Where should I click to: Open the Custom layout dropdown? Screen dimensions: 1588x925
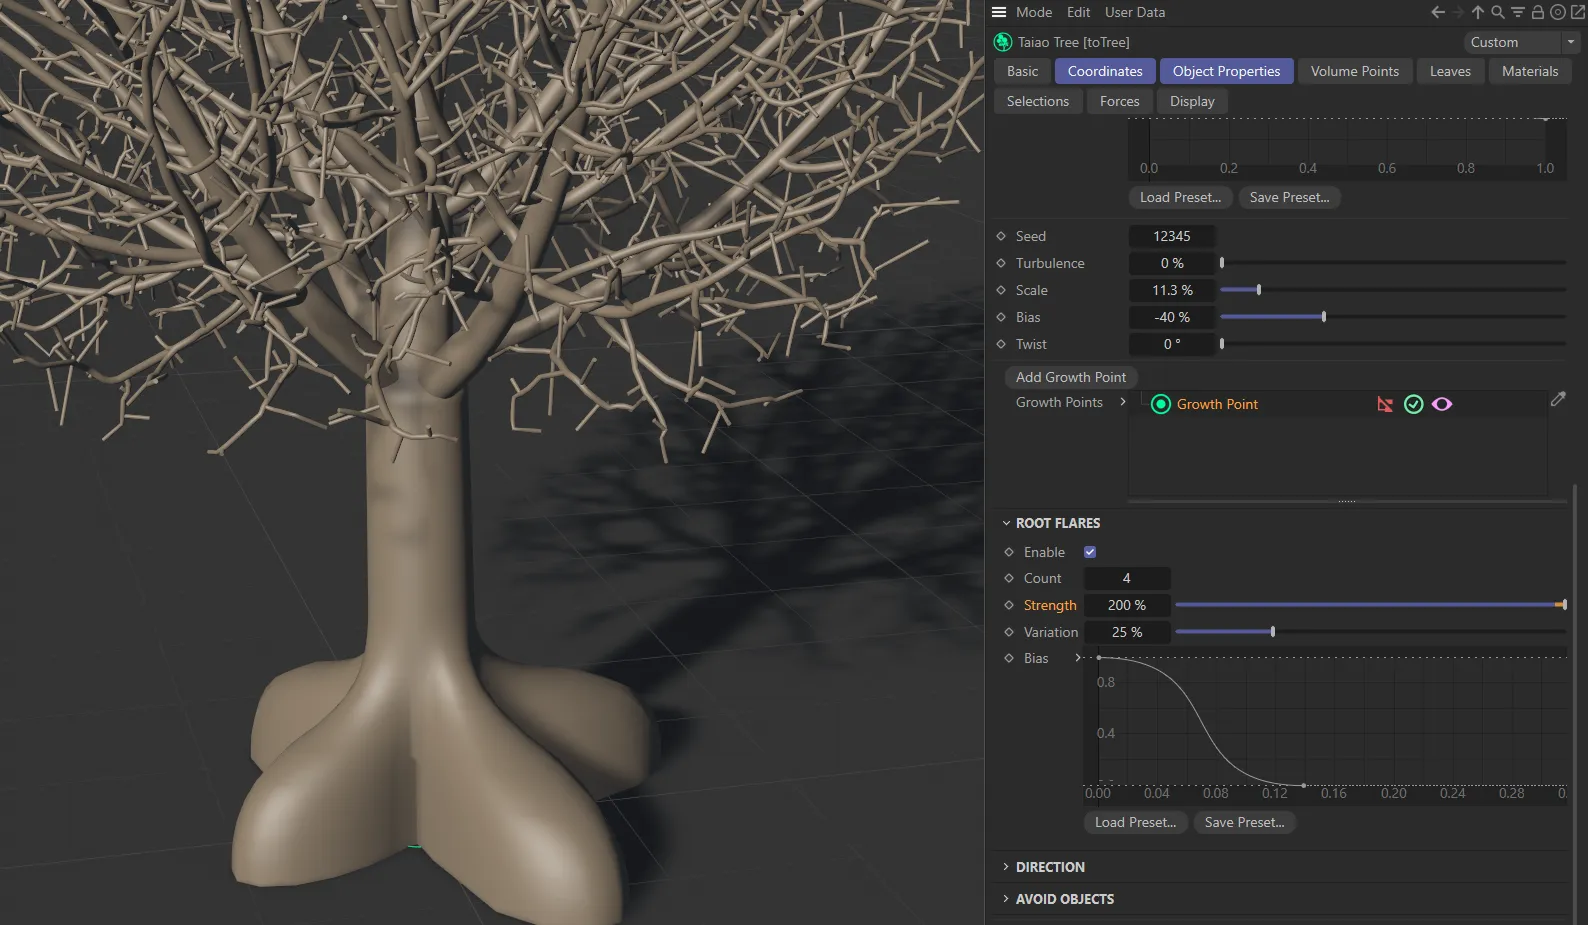[x=1521, y=42]
